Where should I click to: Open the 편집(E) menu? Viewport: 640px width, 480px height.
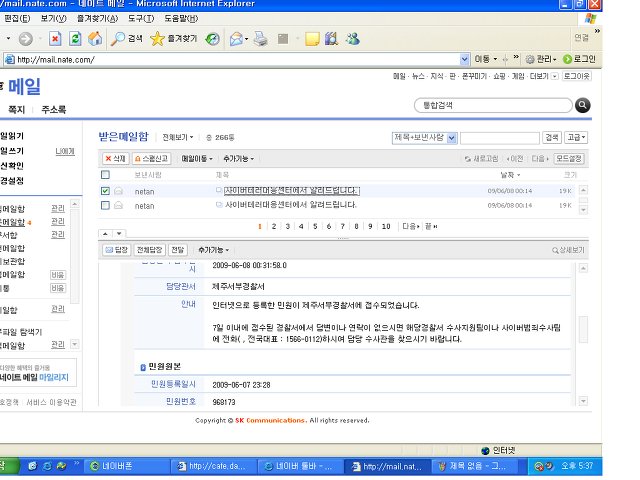tap(17, 18)
